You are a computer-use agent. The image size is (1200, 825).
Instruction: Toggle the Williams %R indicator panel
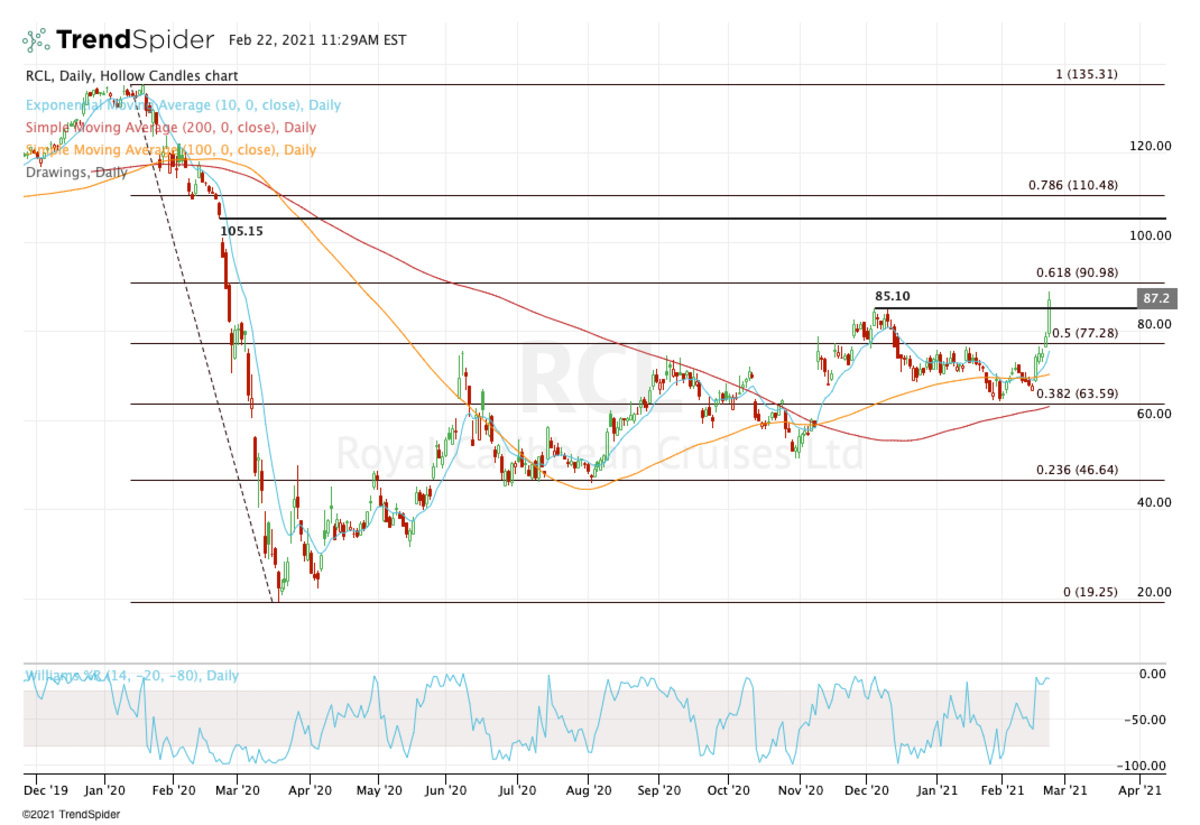[x=132, y=675]
